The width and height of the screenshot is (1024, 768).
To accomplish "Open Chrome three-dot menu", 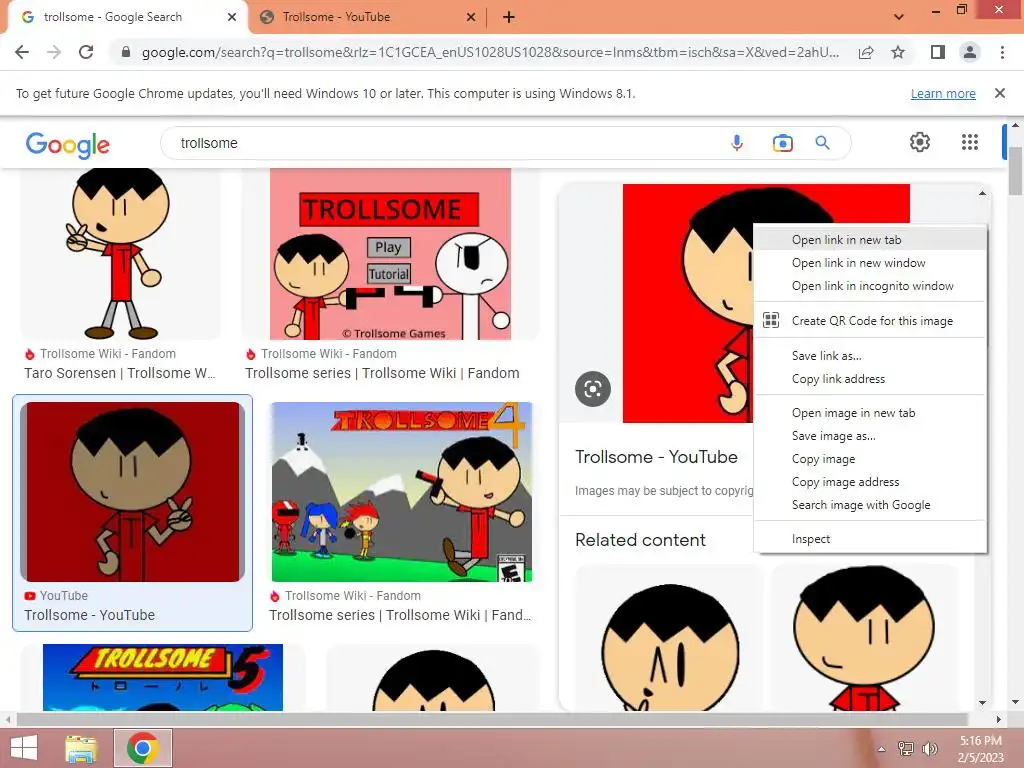I will tap(1002, 52).
